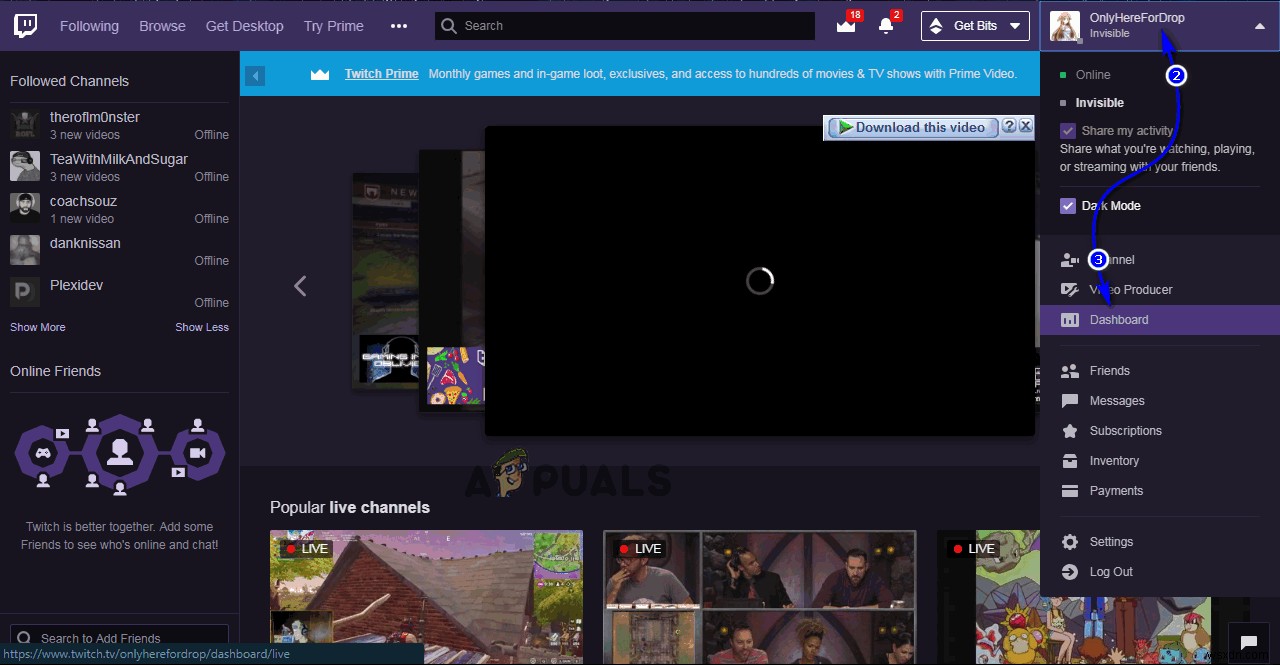Click the ellipsis more-options icon
This screenshot has width=1280, height=665.
[x=399, y=25]
